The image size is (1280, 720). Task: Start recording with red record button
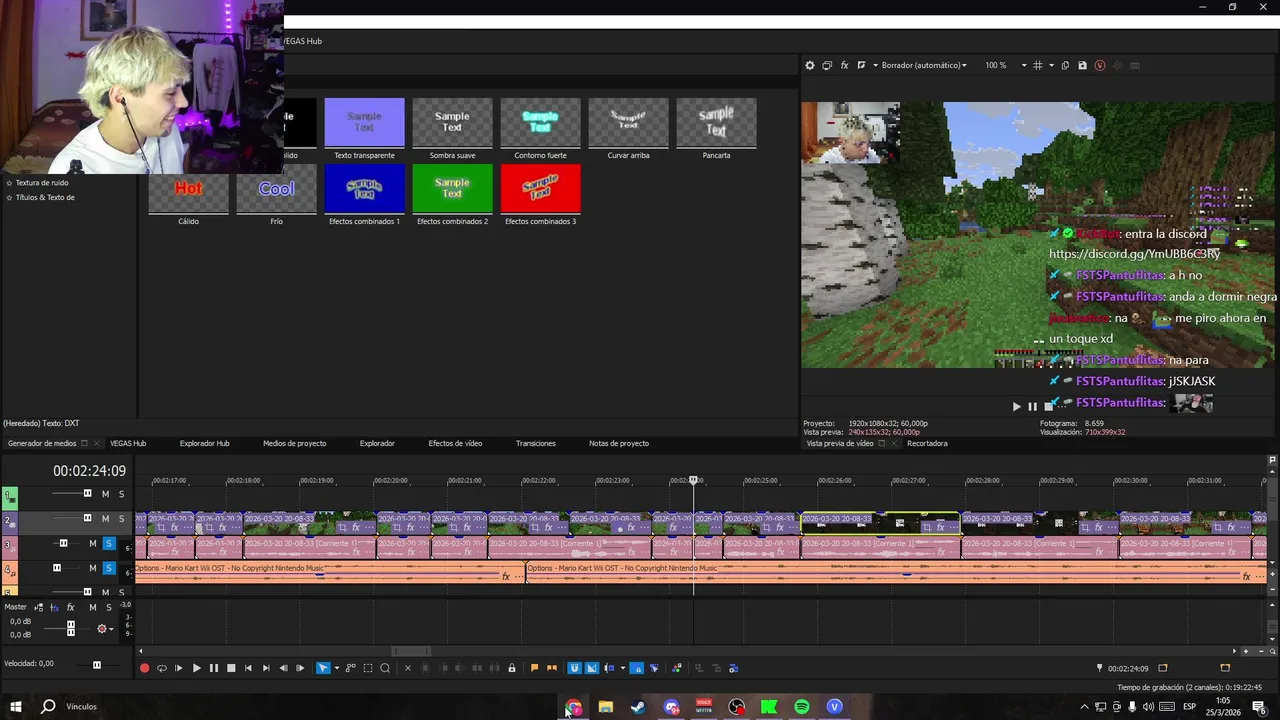coord(144,668)
